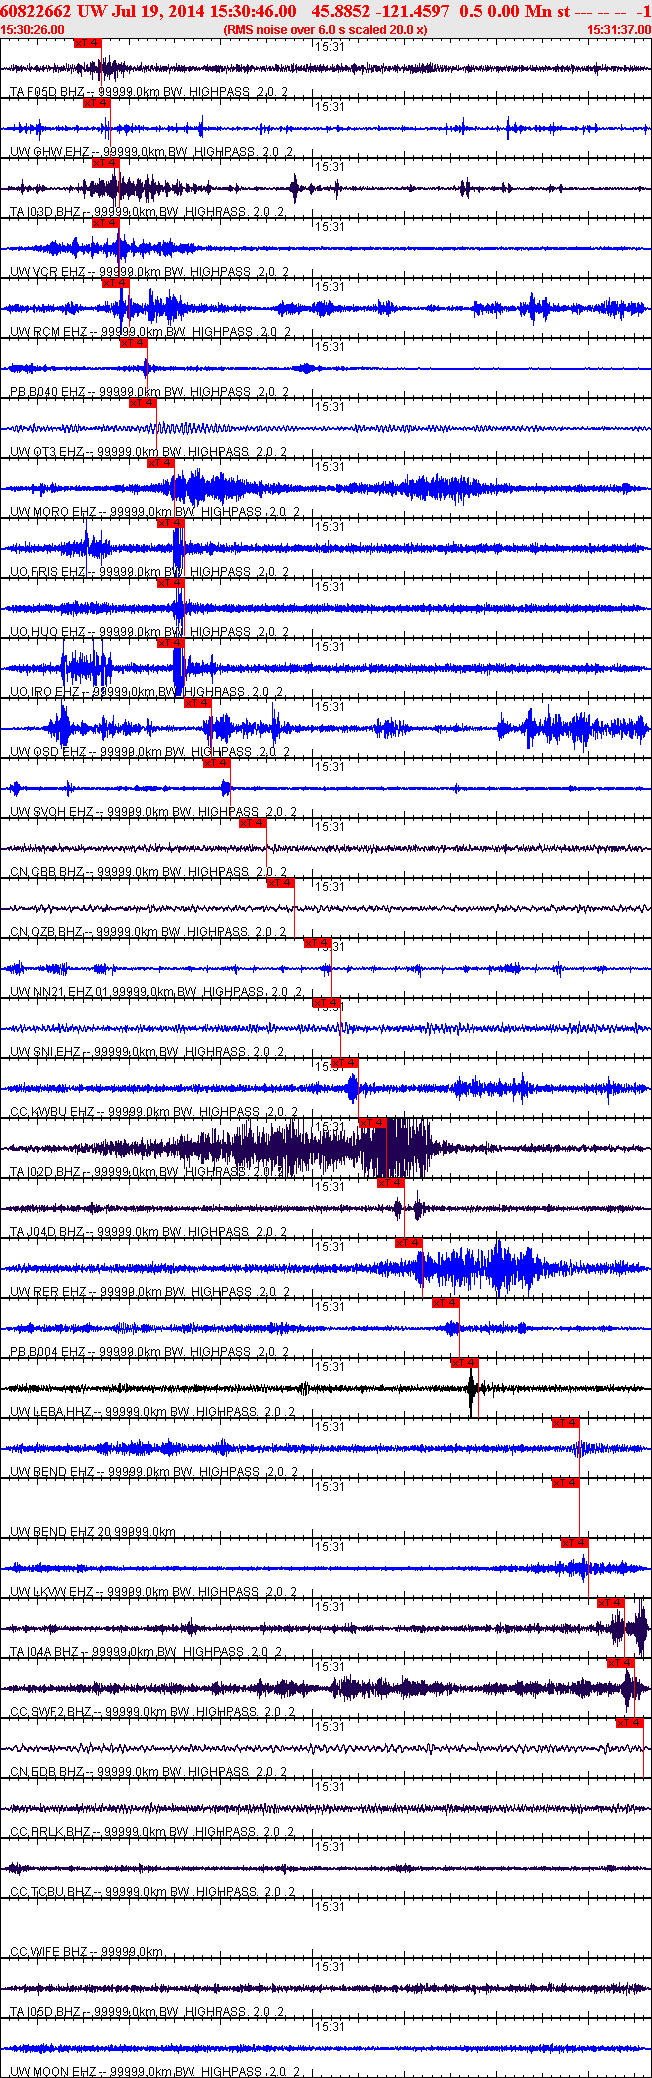Click red pick marker on UW LEBA trace

[x=464, y=1363]
